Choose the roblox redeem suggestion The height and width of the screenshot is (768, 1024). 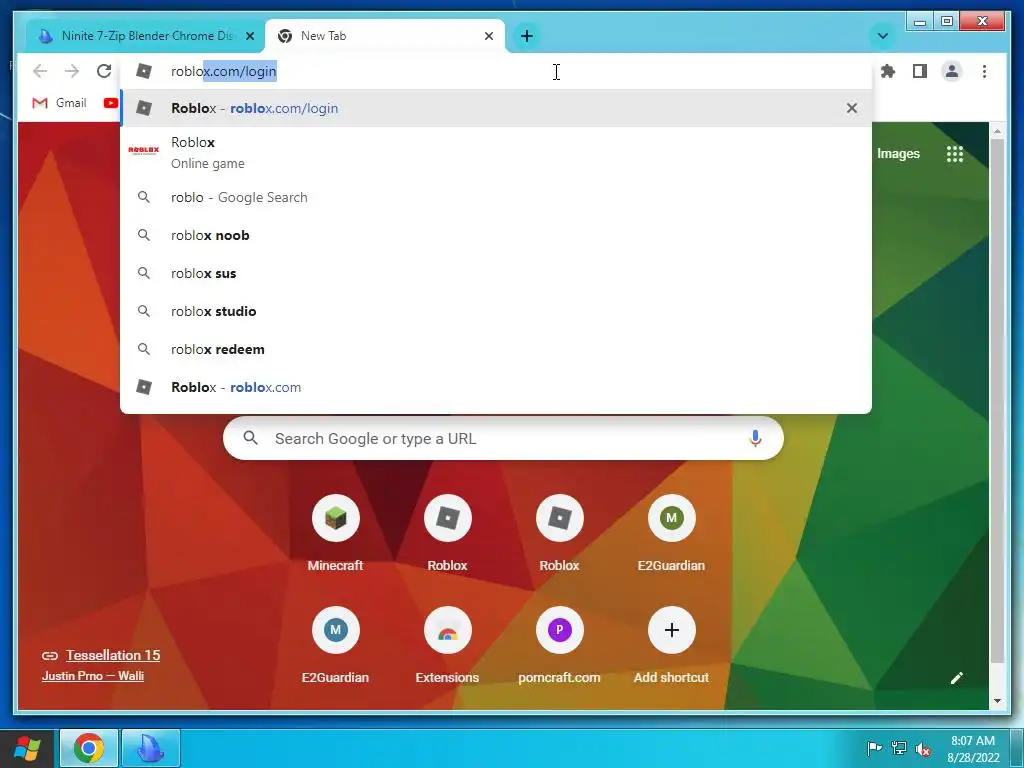coord(496,349)
